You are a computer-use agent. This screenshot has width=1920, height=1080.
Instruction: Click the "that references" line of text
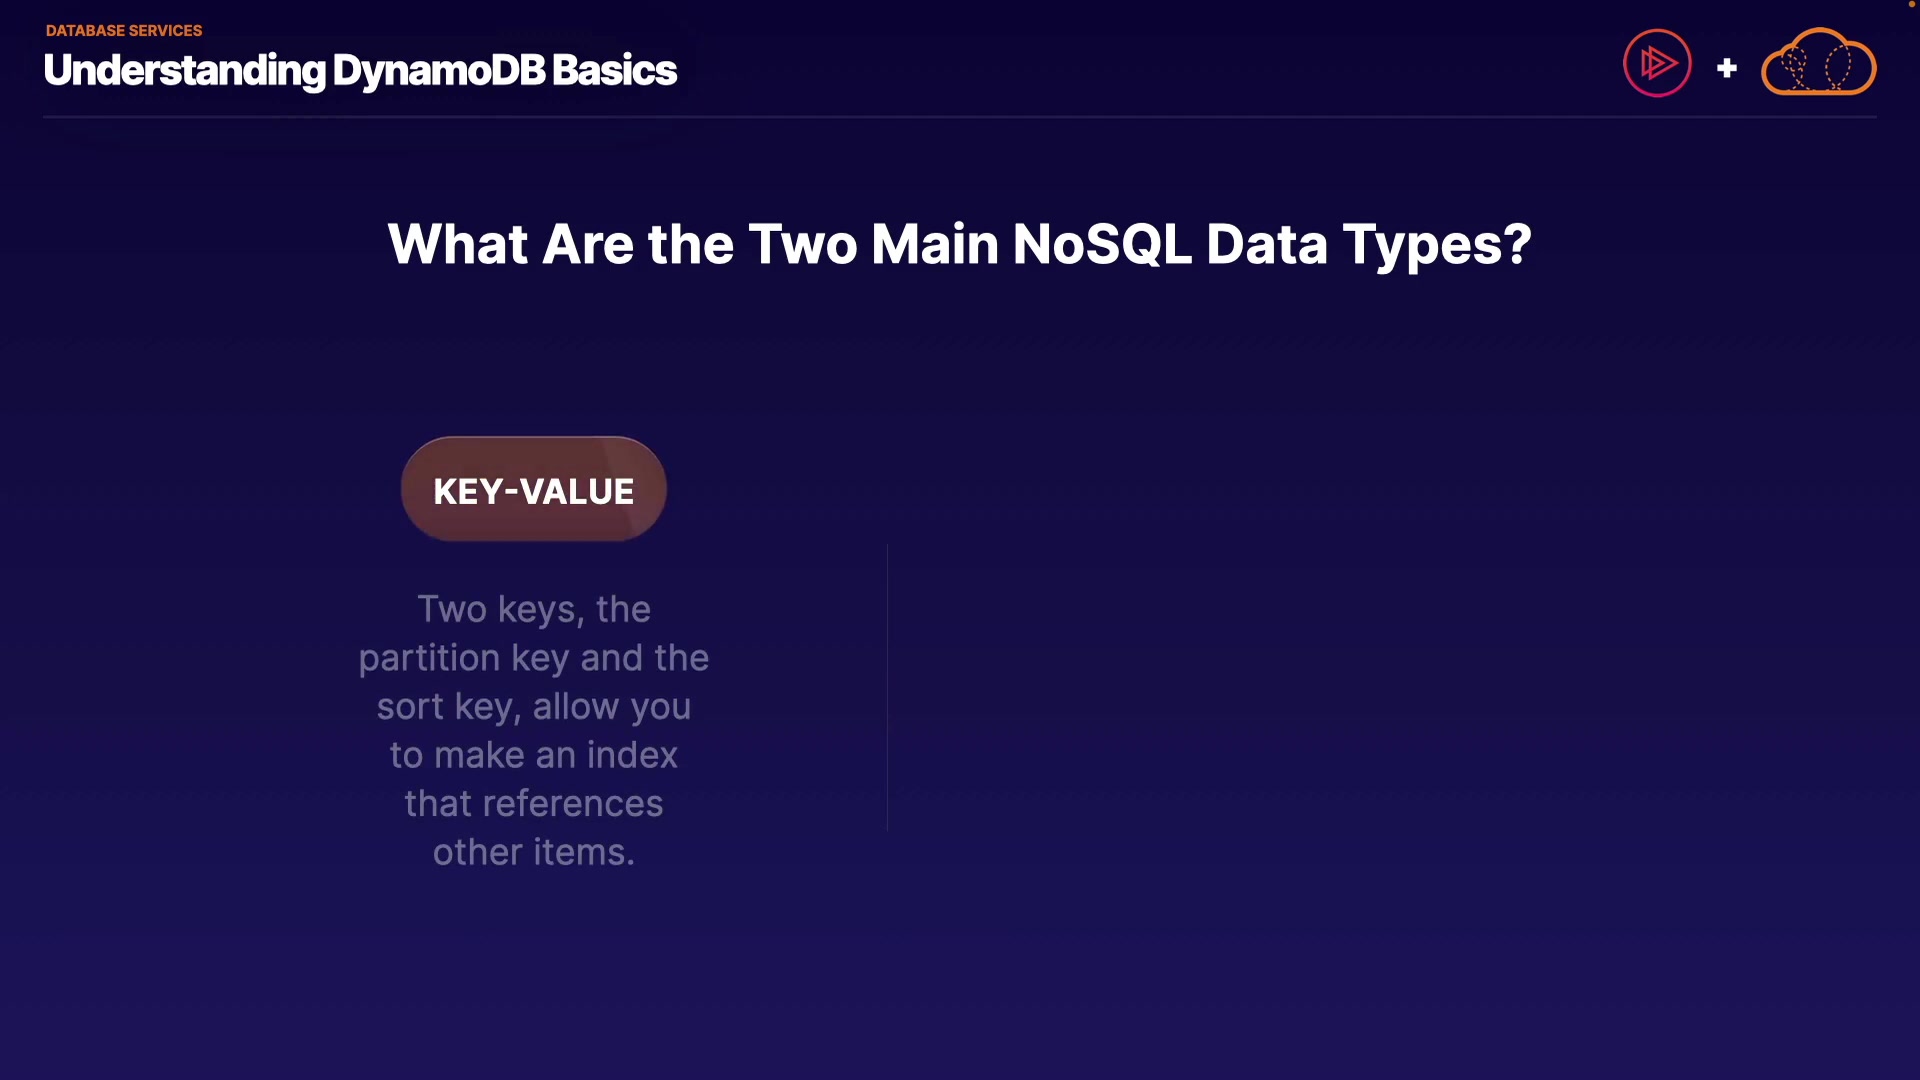coord(533,804)
